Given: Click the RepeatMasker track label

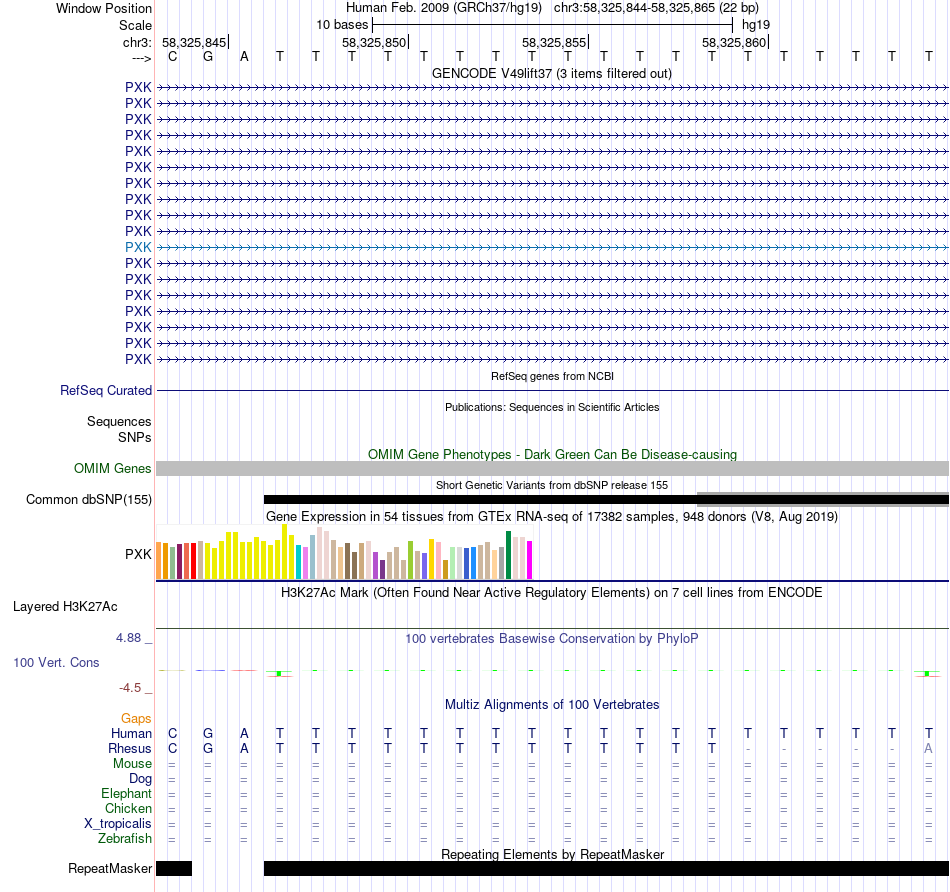Looking at the screenshot, I should pos(110,869).
